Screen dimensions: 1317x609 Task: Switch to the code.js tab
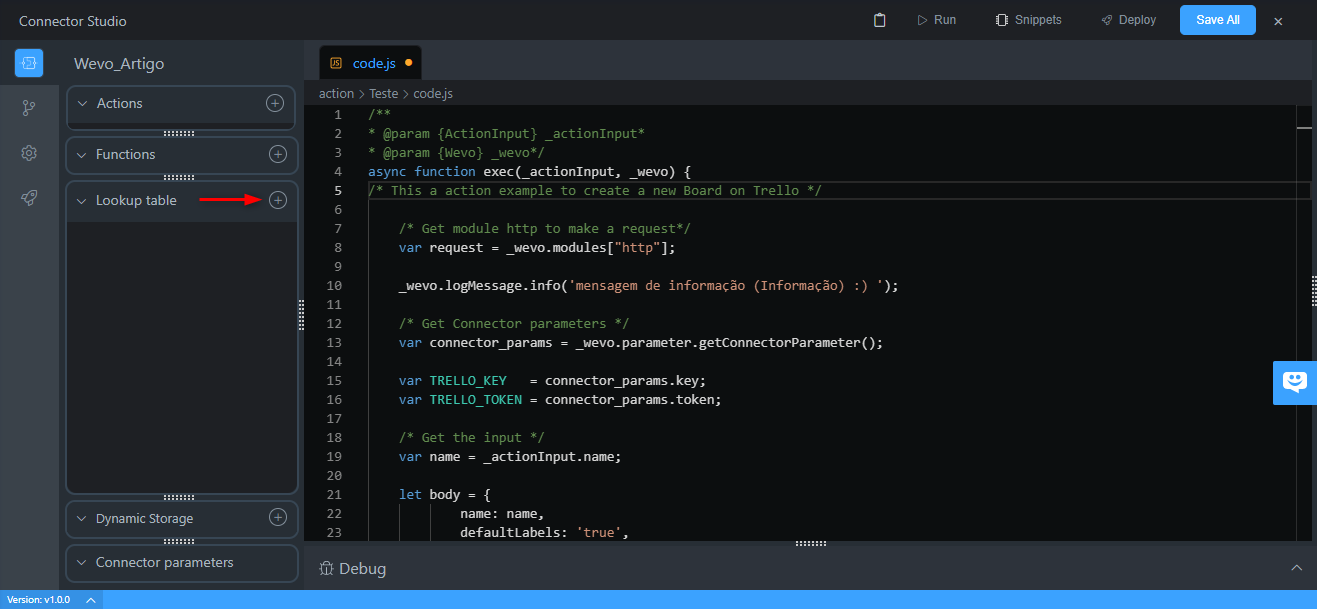373,63
